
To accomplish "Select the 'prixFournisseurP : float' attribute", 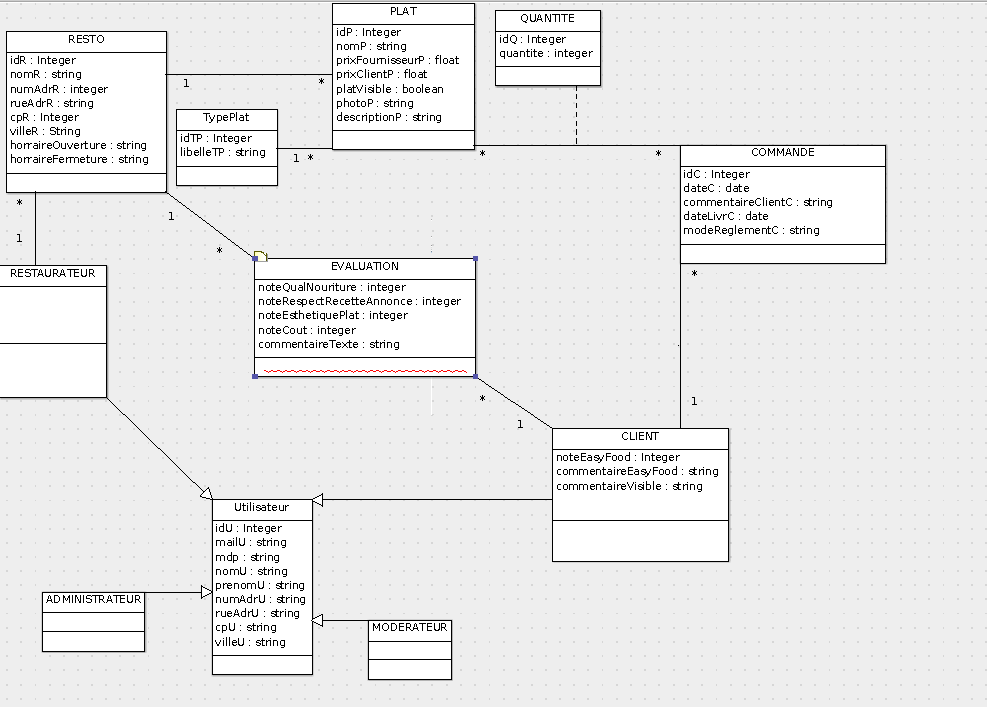I will [398, 60].
